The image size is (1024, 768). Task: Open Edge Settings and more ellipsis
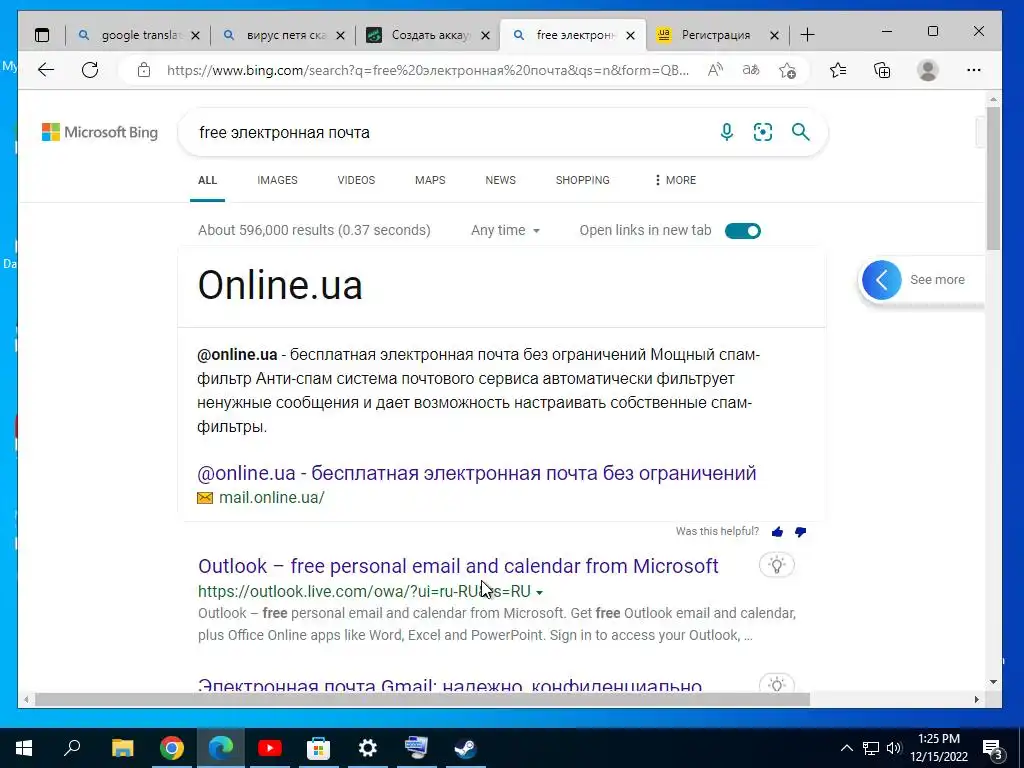click(974, 70)
